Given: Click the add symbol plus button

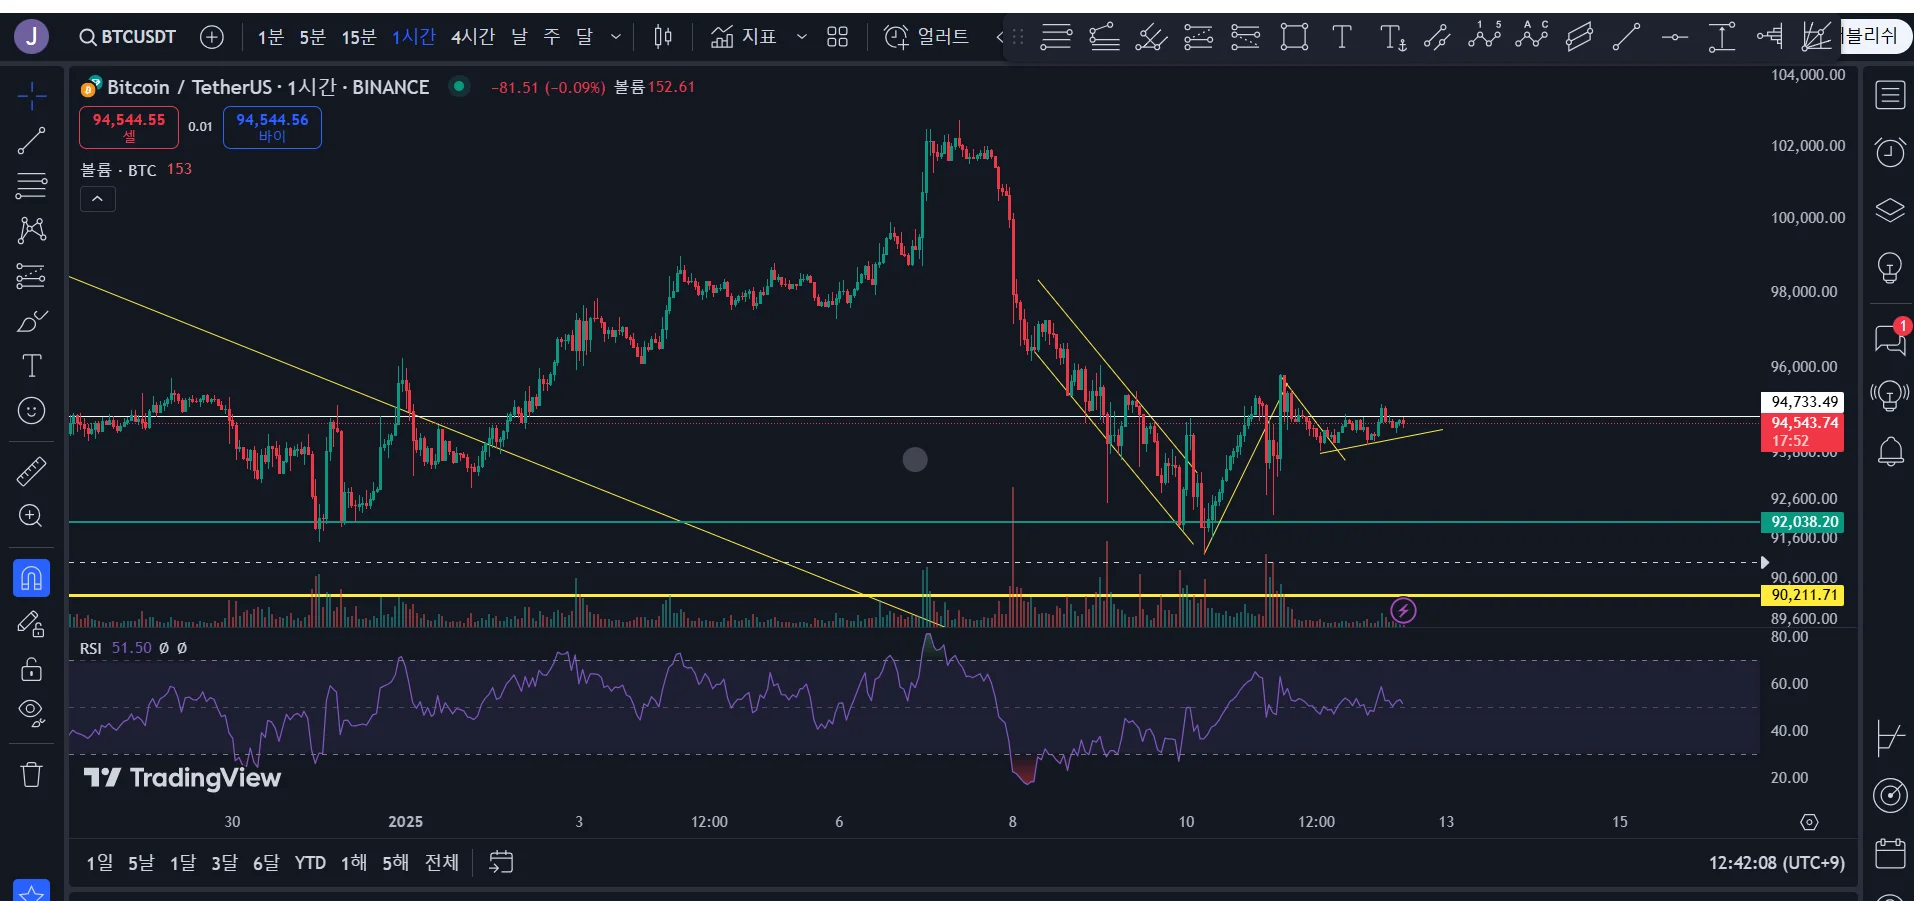Looking at the screenshot, I should pyautogui.click(x=212, y=37).
